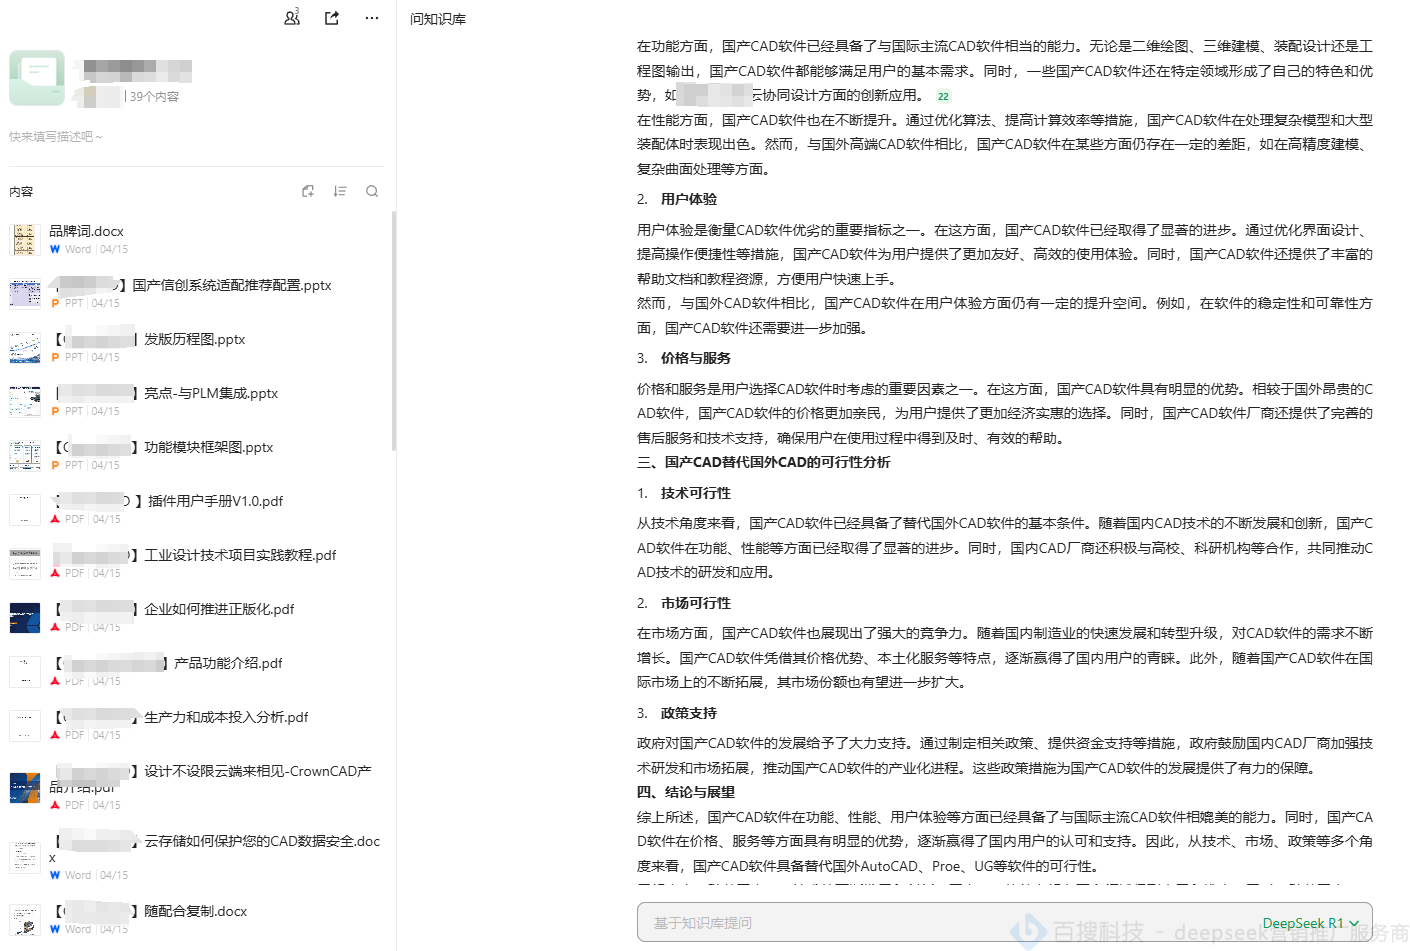
Task: Open the three-dot more options menu
Action: tap(372, 18)
